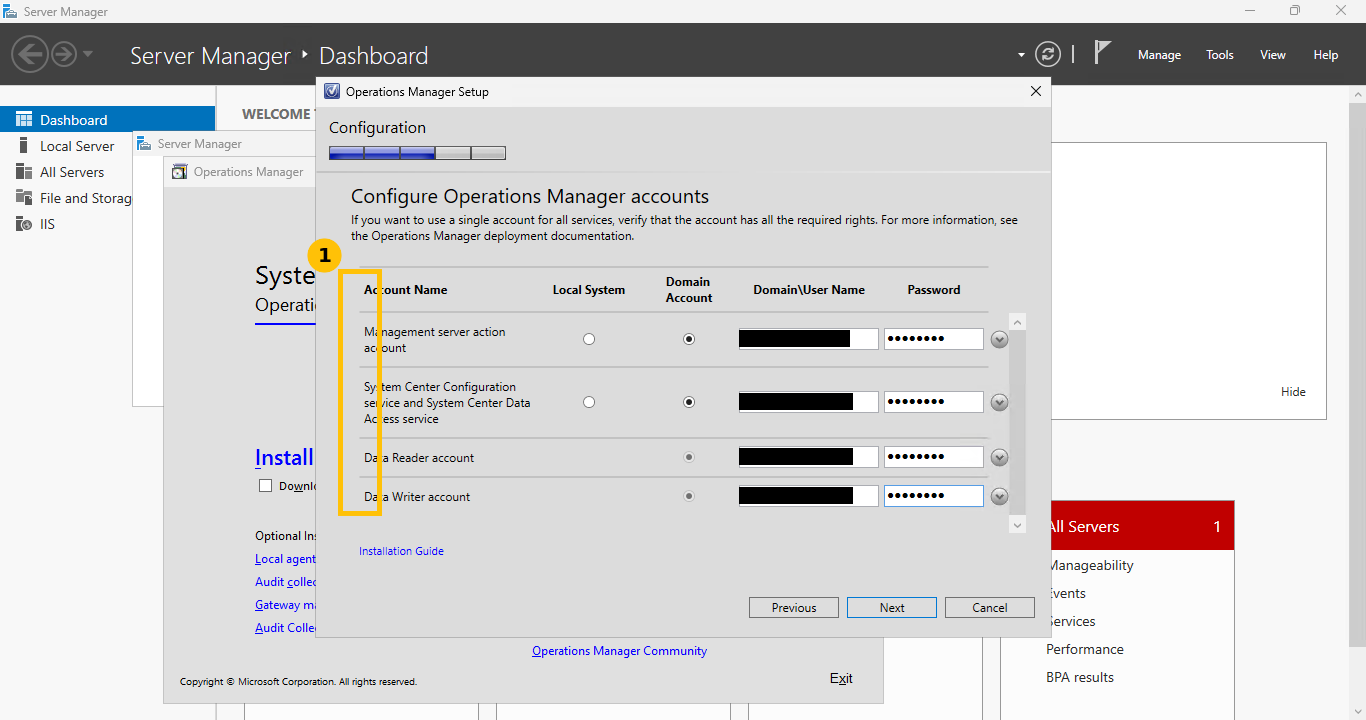Select Domain Account for System Center Configuration service
Viewport: 1366px width, 720px height.
point(689,402)
